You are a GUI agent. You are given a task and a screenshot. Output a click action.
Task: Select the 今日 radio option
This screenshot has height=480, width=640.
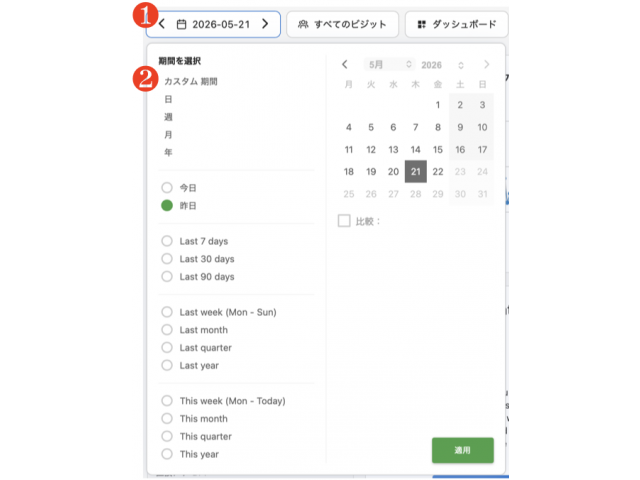[167, 188]
